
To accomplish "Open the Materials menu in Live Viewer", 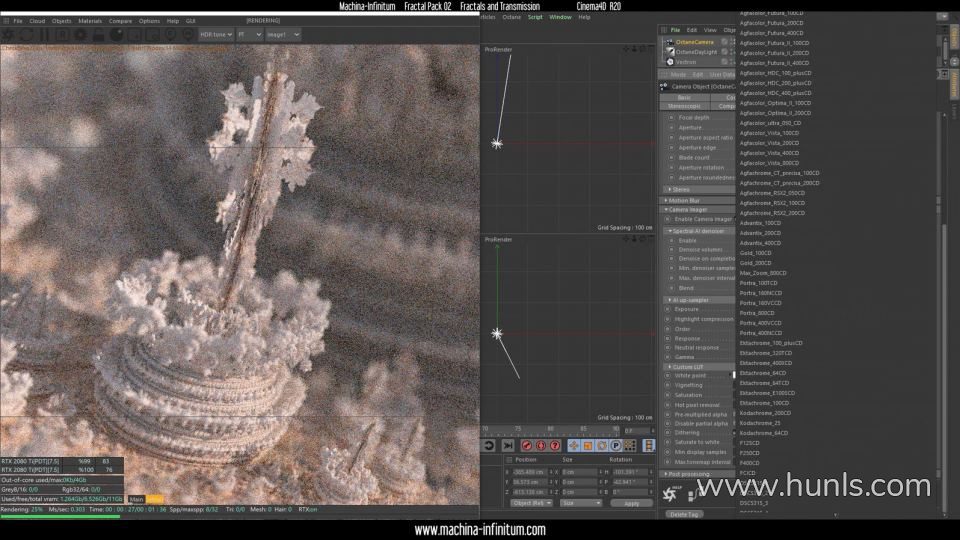I will pyautogui.click(x=90, y=20).
